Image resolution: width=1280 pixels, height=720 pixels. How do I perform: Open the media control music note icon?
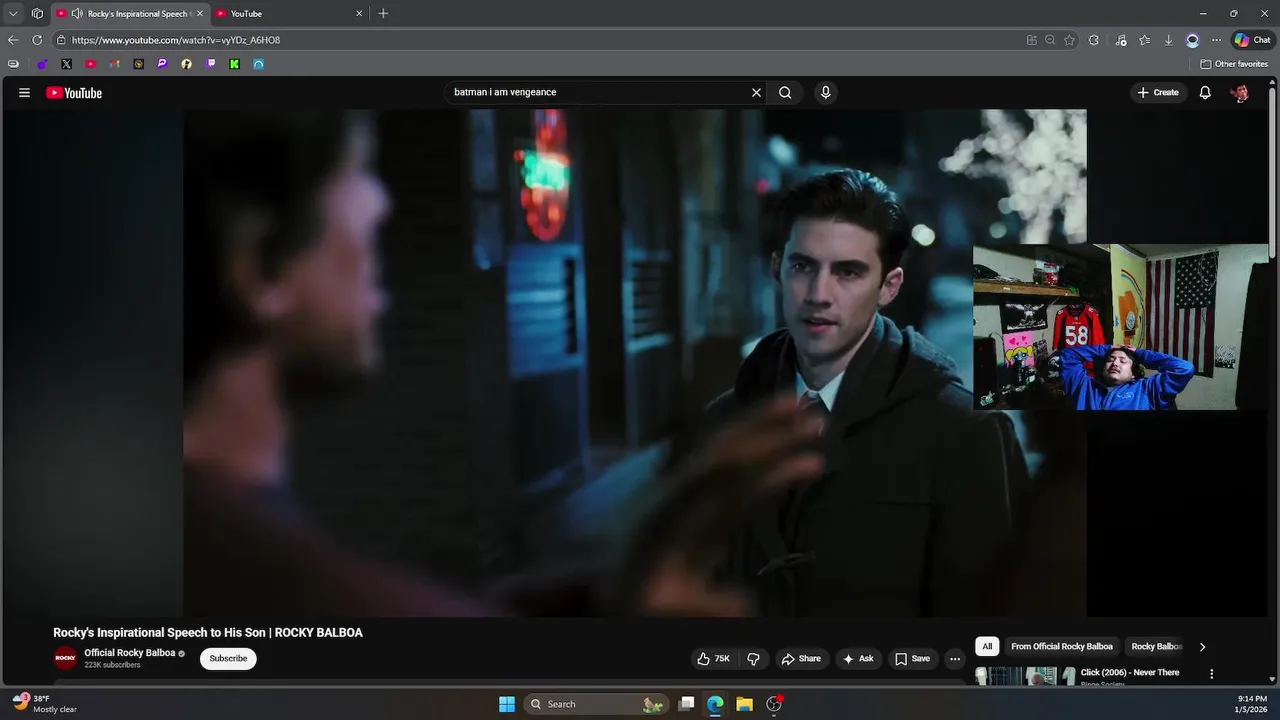[1121, 40]
